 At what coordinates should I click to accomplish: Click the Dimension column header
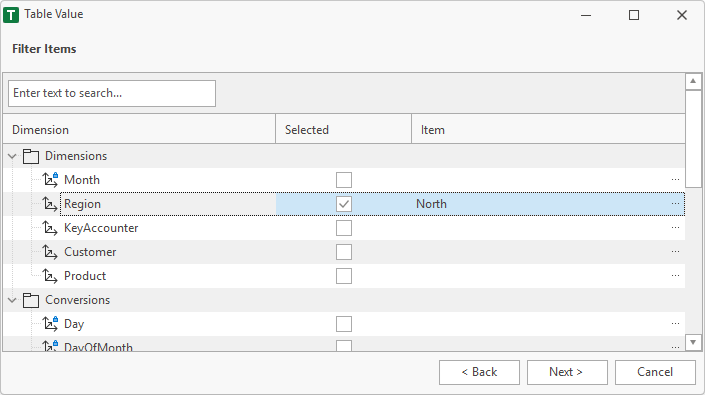pyautogui.click(x=139, y=130)
